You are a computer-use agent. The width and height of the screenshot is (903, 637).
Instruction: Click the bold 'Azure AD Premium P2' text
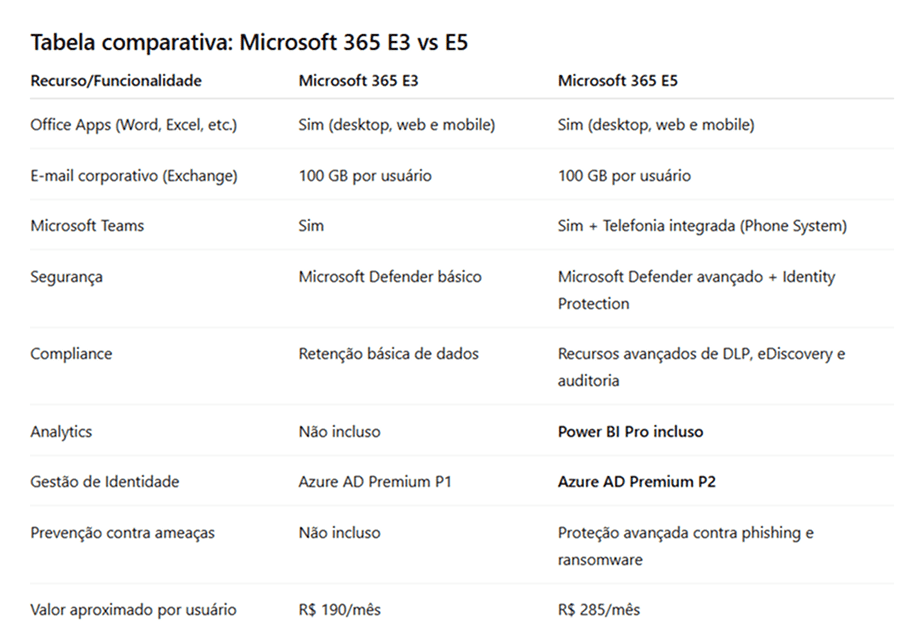636,481
